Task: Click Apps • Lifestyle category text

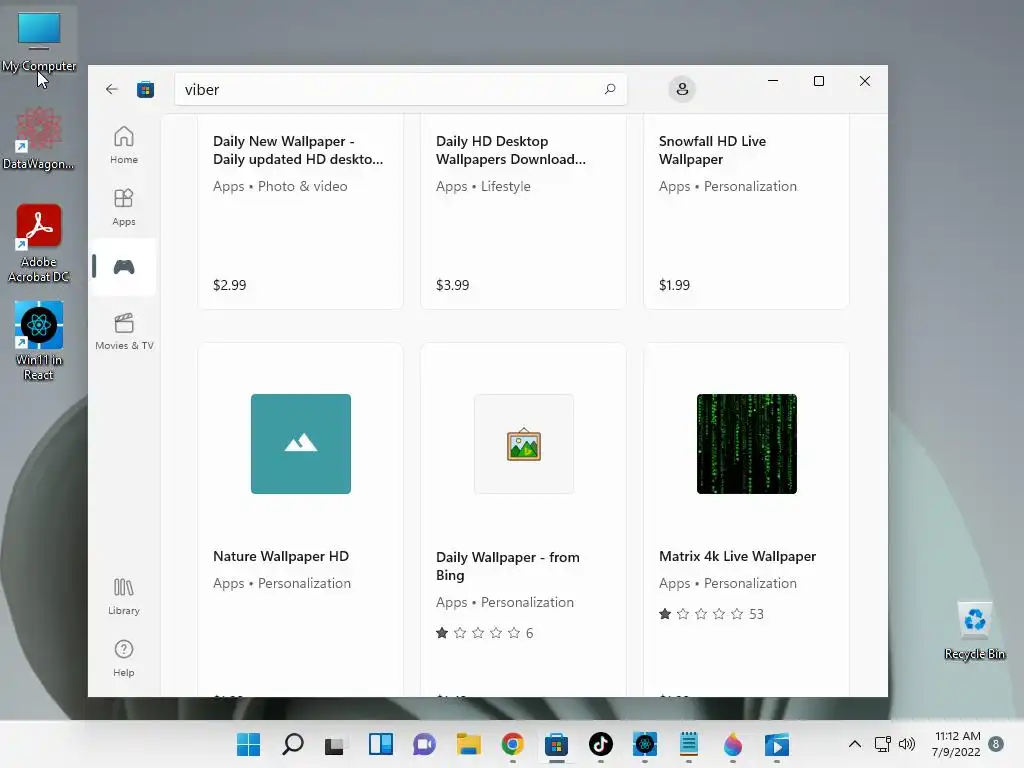Action: (483, 186)
